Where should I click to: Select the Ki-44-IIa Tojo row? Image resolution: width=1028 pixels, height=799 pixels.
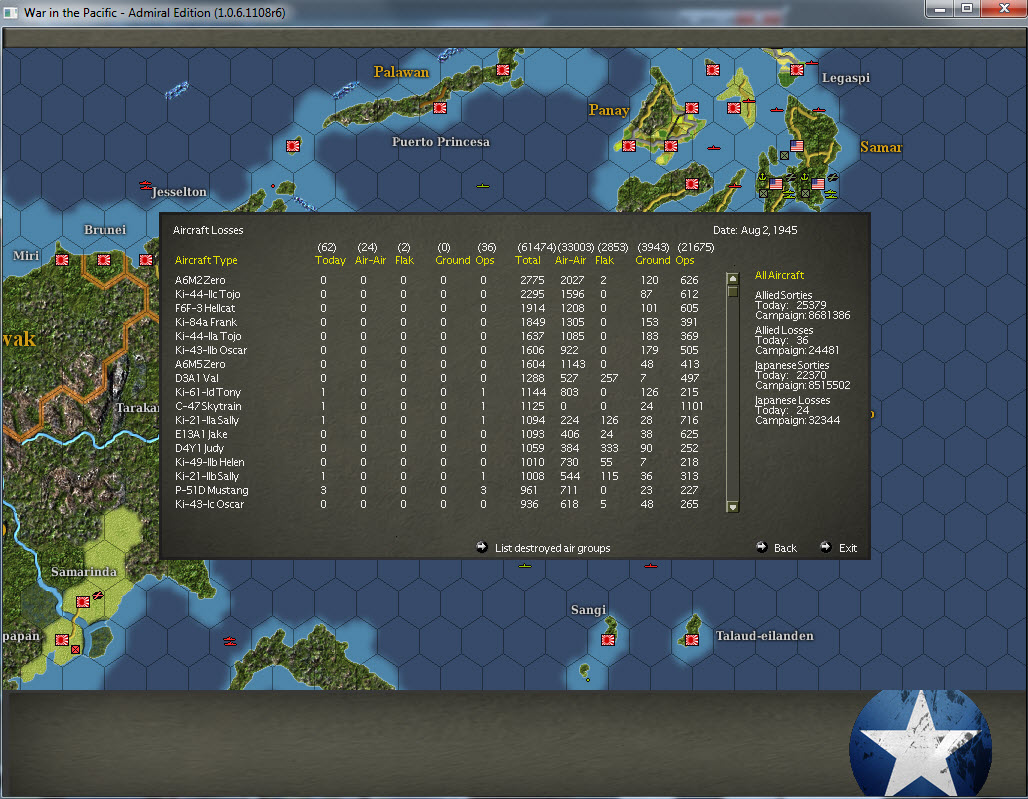pos(439,336)
